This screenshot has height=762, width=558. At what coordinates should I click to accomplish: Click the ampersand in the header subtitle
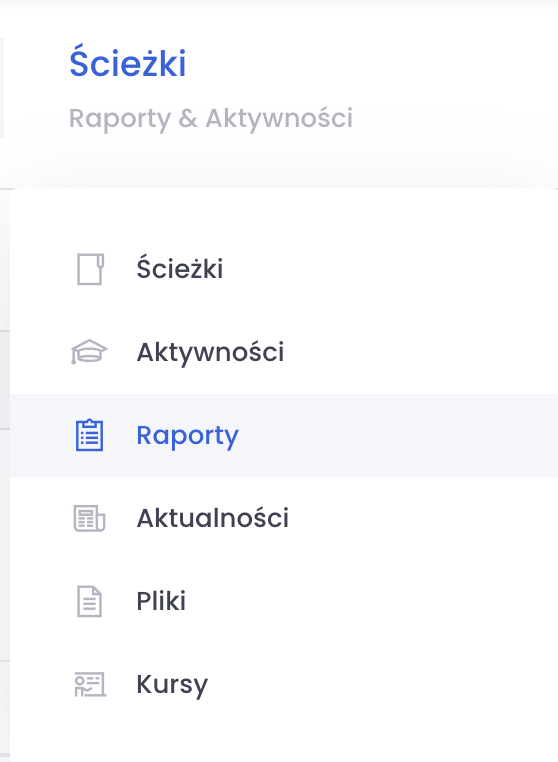(x=188, y=119)
